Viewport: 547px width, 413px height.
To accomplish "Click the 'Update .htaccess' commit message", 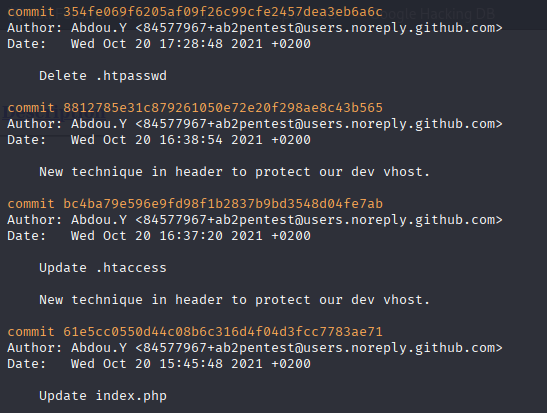I will point(103,268).
